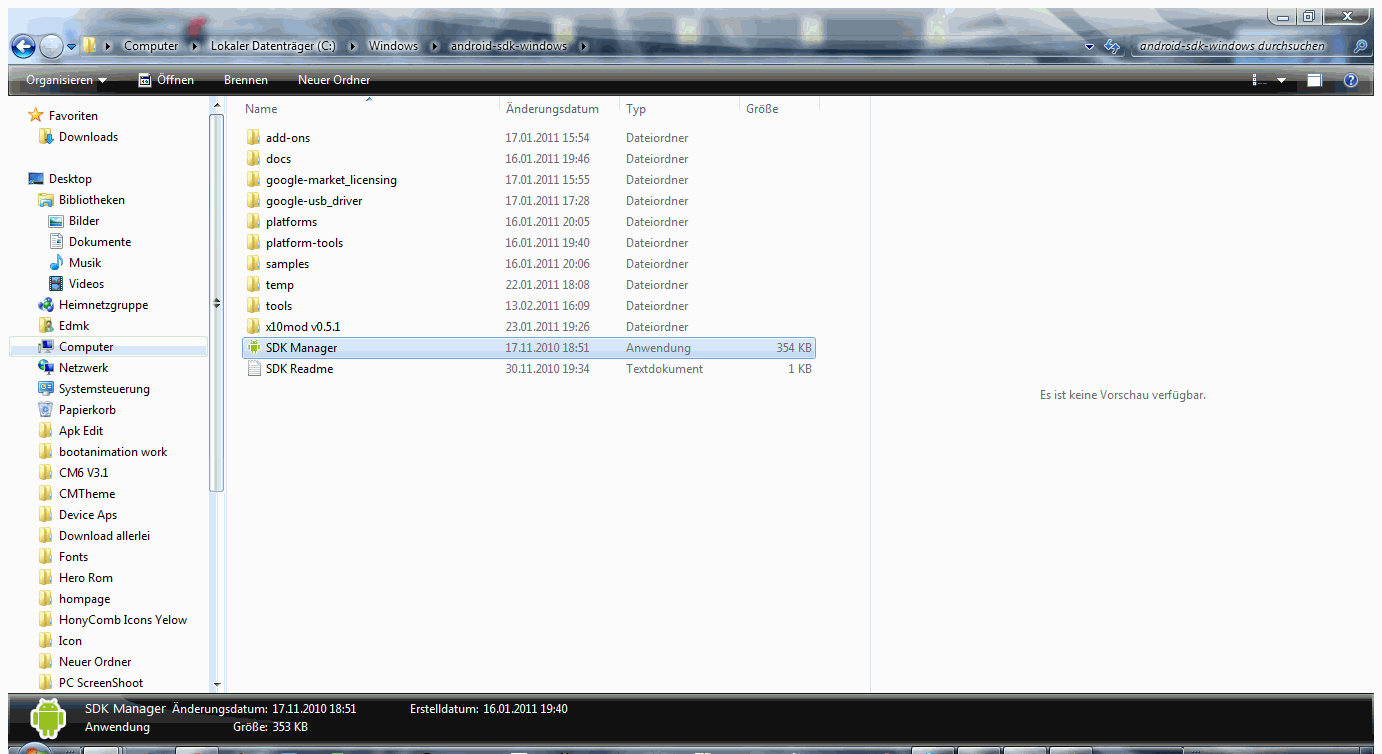The height and width of the screenshot is (754, 1382).
Task: Click the SDK Manager Android icon in list
Action: coord(253,348)
